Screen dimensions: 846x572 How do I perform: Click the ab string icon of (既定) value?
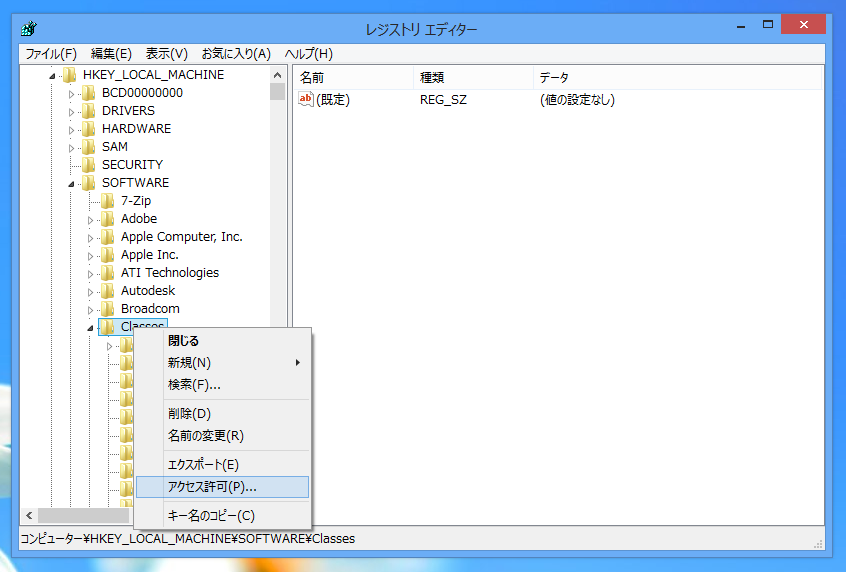305,99
